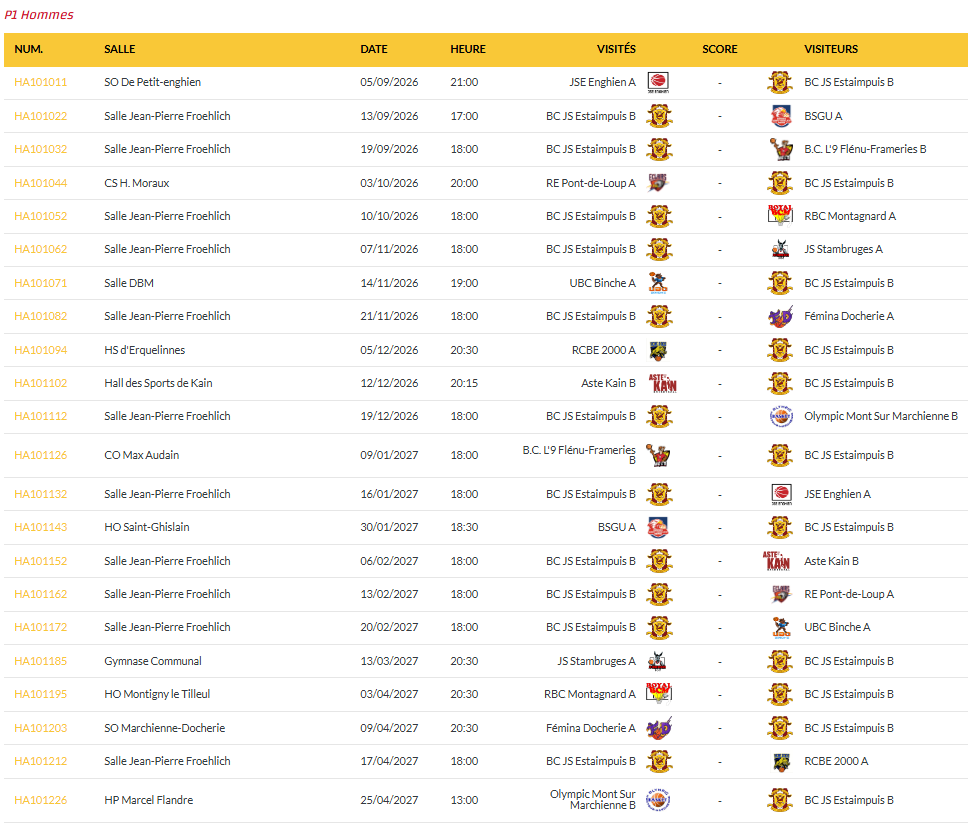Click JS Stambruges A logo in match HA101062
The width and height of the screenshot is (968, 827).
click(780, 249)
